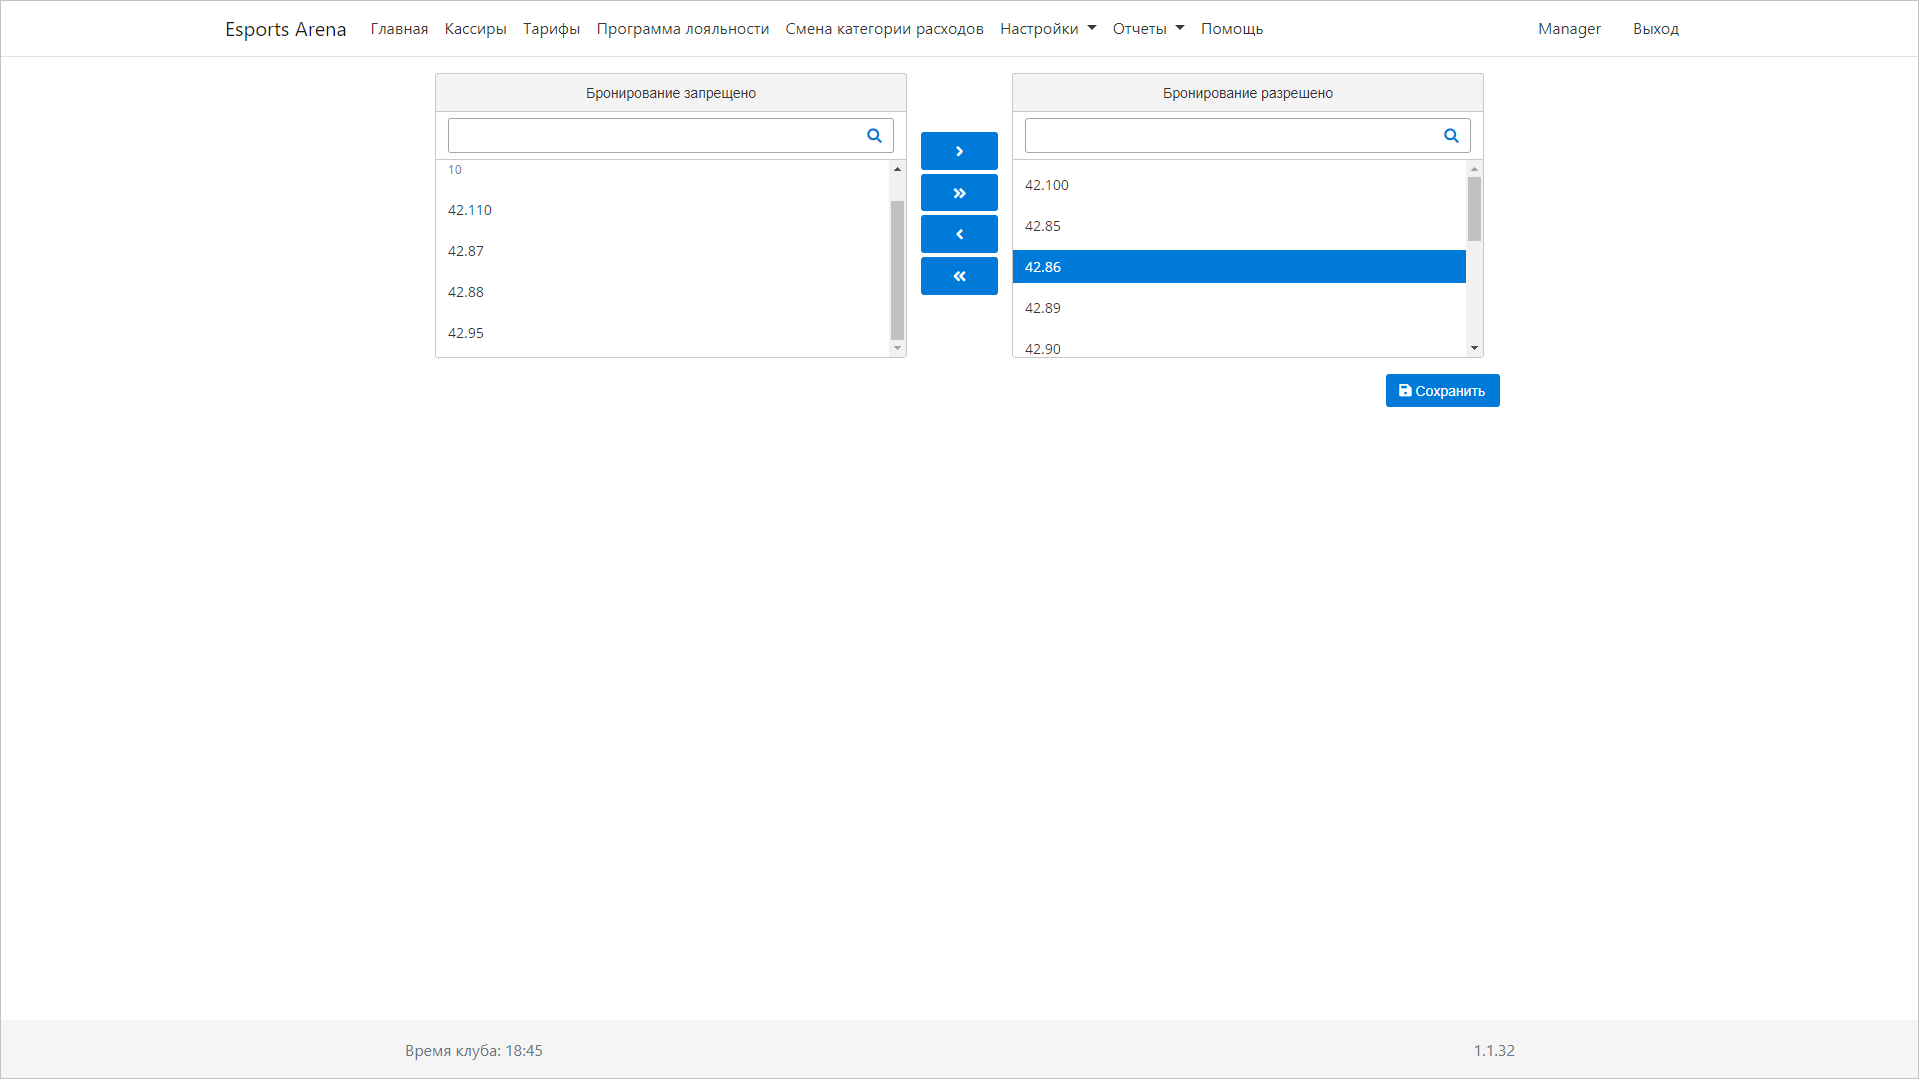The image size is (1919, 1079).
Task: Expand the Настройки dropdown menu
Action: click(x=1047, y=29)
